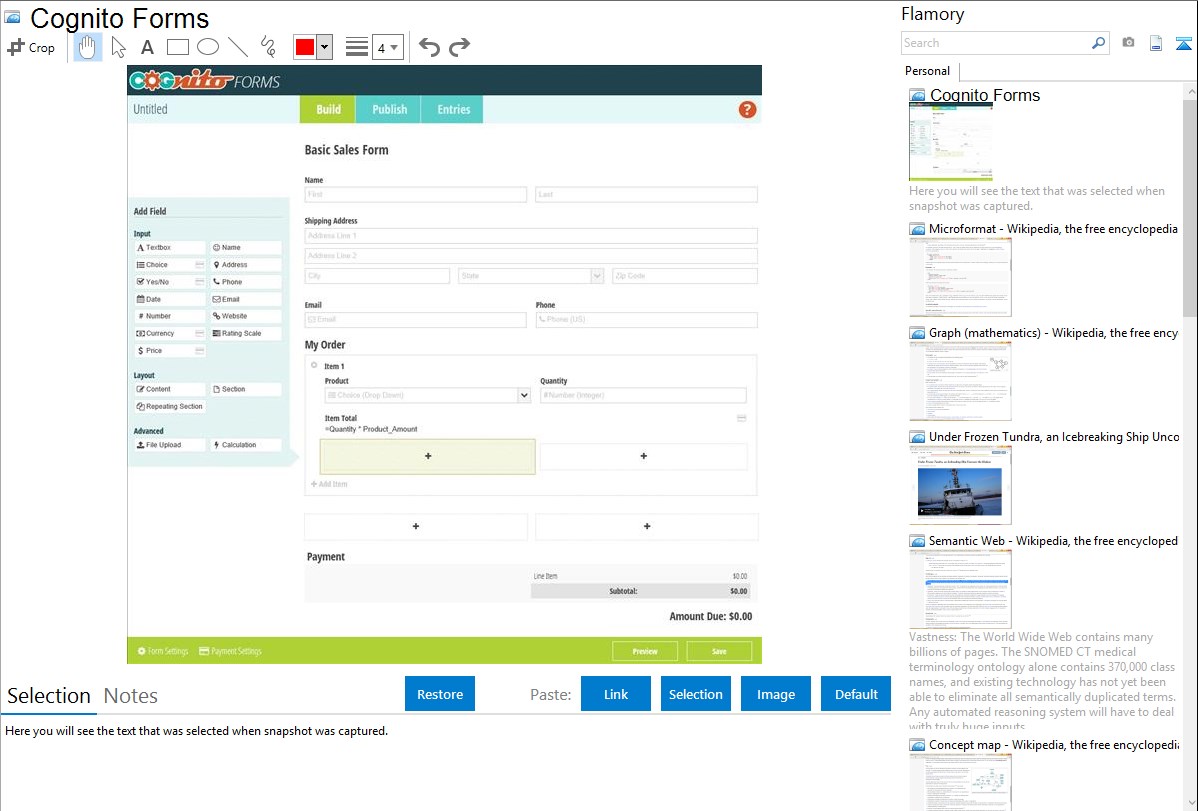The width and height of the screenshot is (1198, 811).
Task: Click the blue upload icon in Flamory header
Action: click(1183, 43)
